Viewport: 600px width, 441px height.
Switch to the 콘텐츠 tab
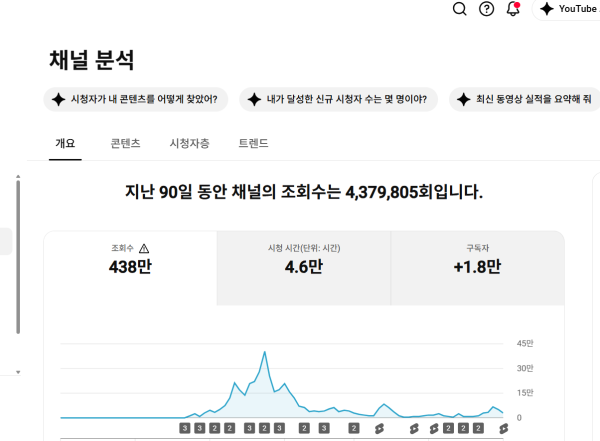pos(126,144)
